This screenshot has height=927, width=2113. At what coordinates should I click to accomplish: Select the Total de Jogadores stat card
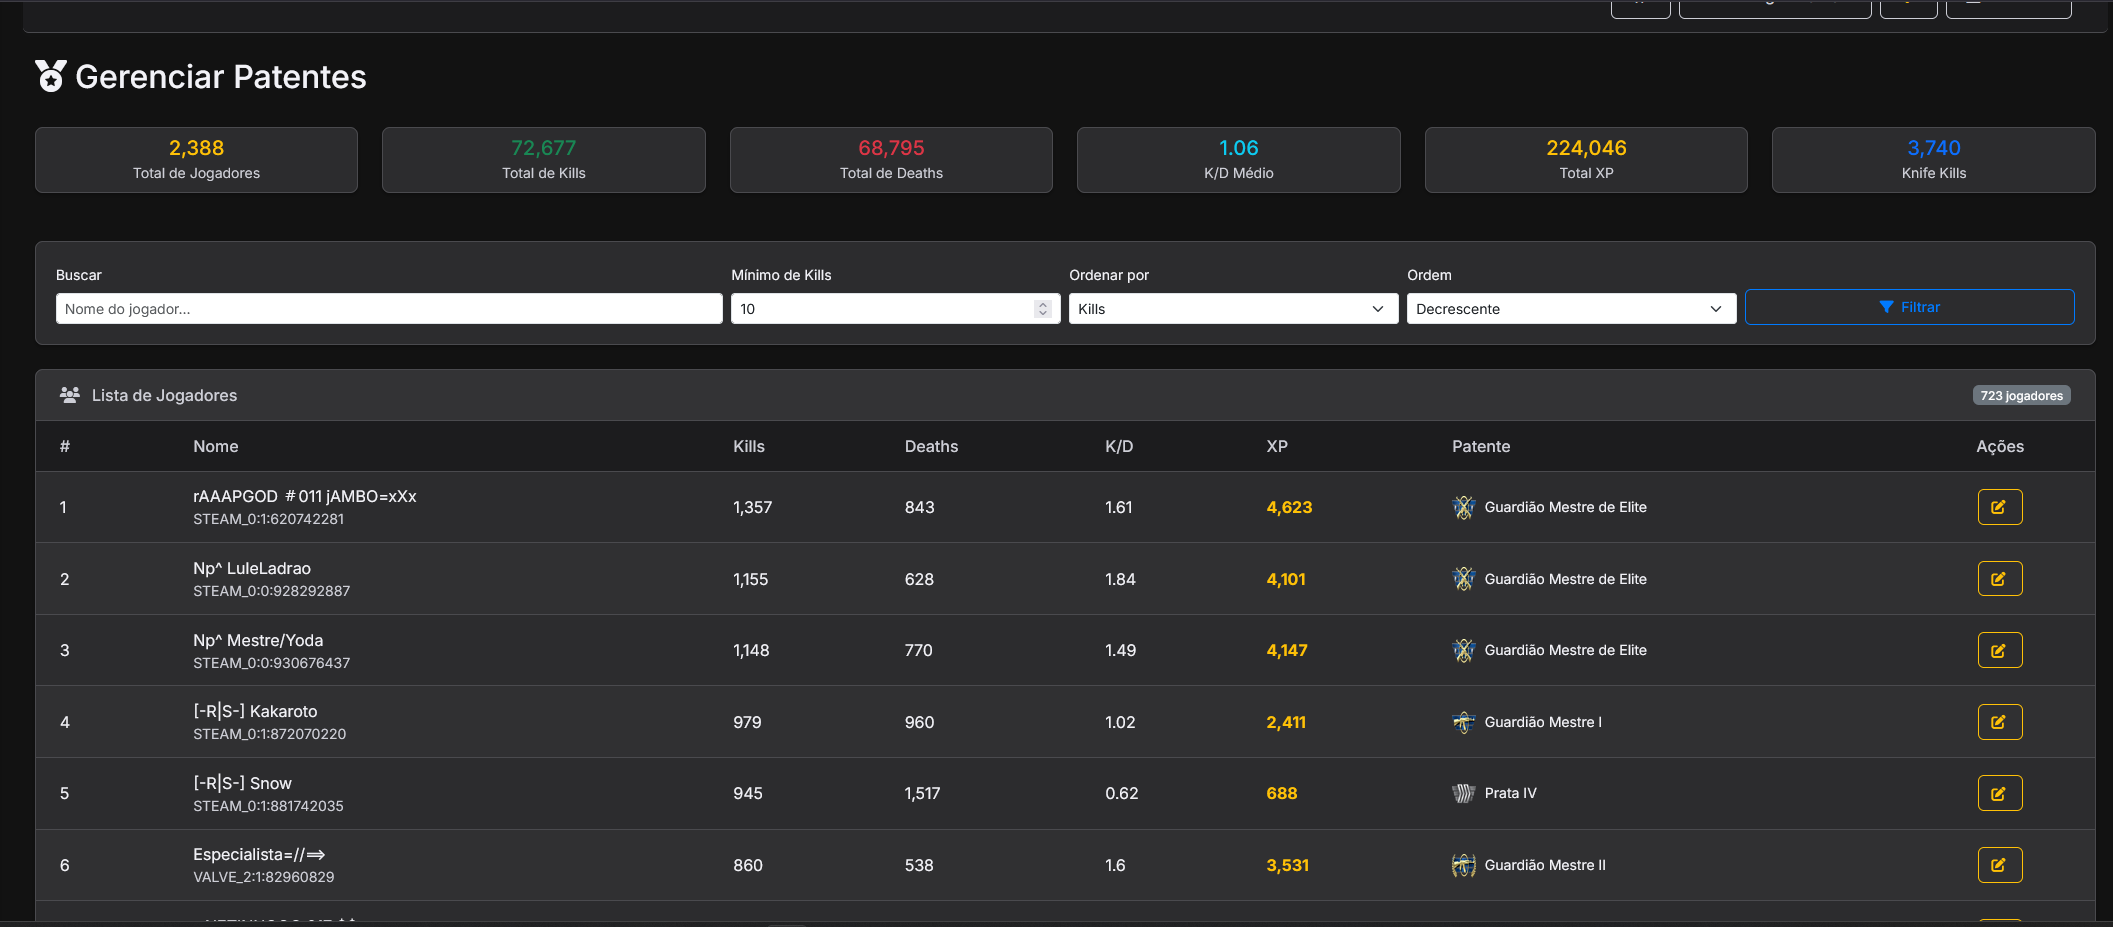coord(196,160)
